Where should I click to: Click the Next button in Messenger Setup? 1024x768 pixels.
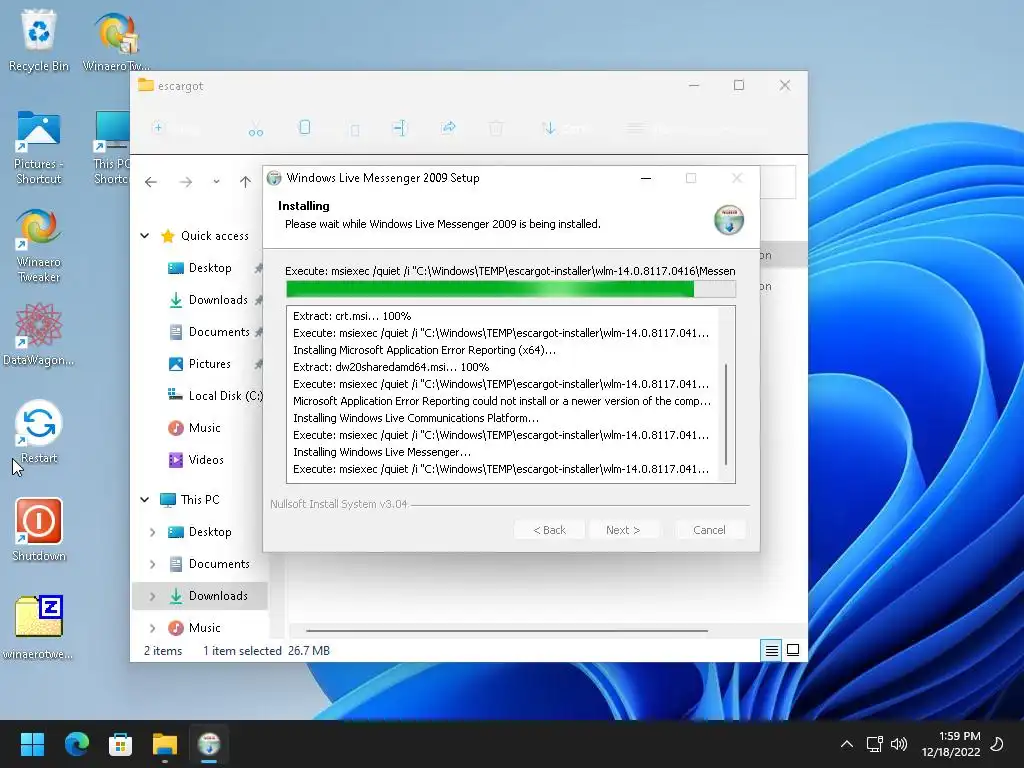pos(623,530)
